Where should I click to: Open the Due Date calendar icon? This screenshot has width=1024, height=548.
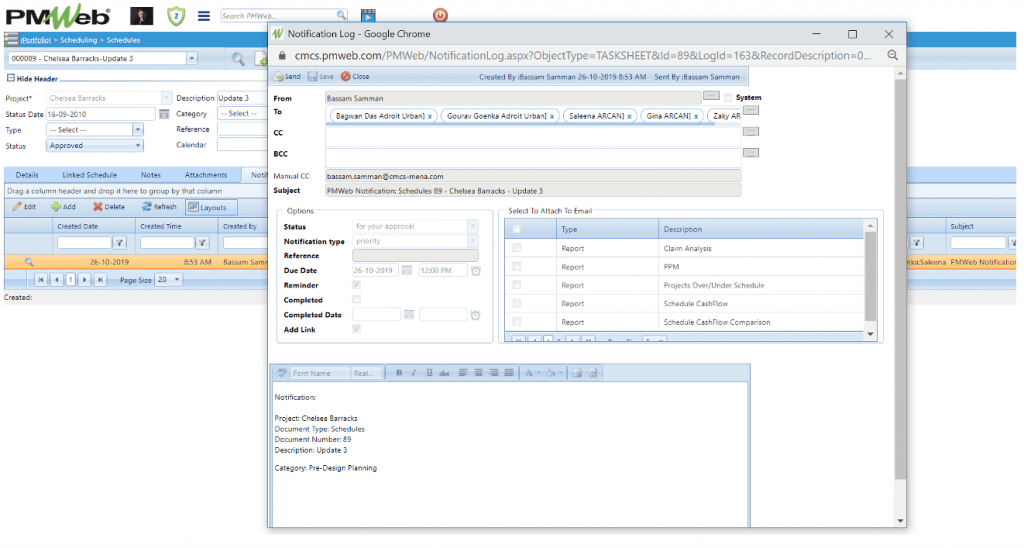point(407,270)
